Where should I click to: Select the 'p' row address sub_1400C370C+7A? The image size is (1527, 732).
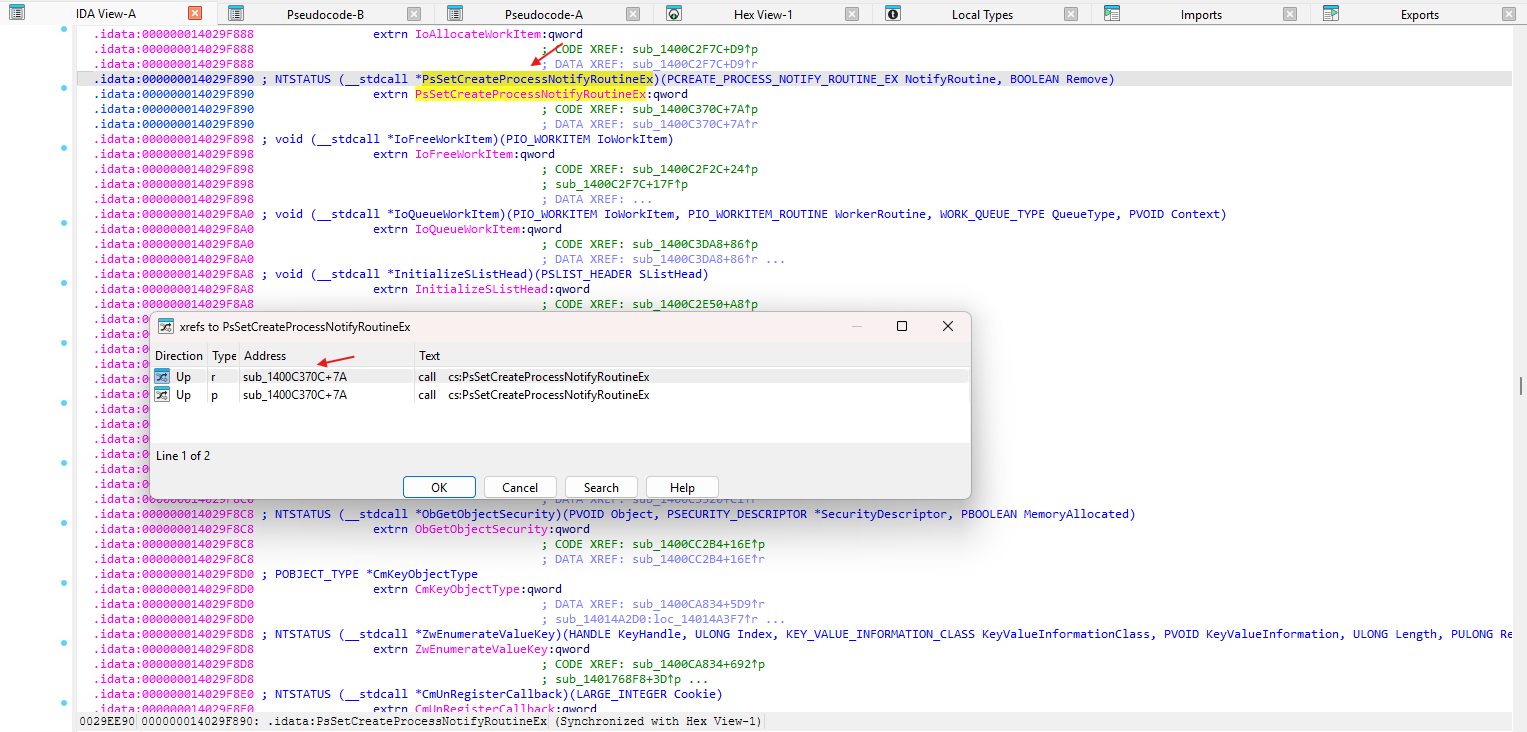[x=295, y=395]
